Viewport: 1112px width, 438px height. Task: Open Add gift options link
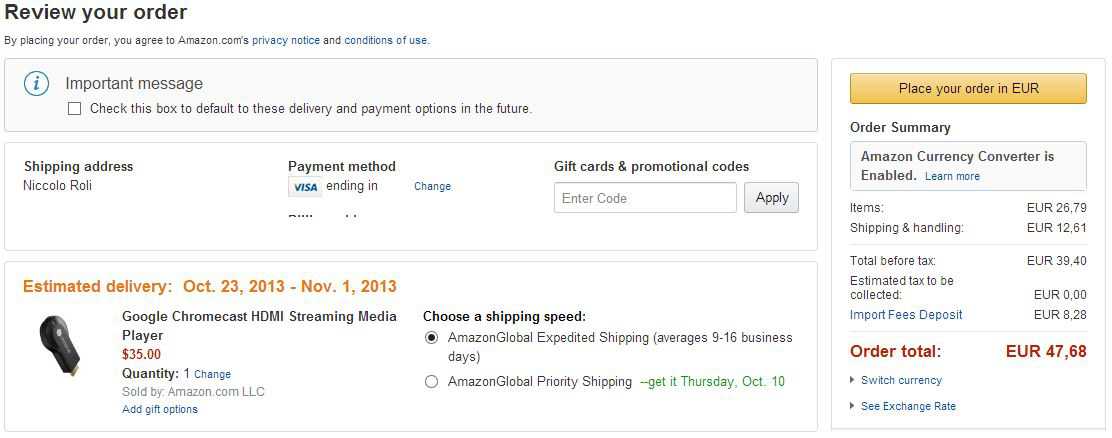pyautogui.click(x=160, y=409)
